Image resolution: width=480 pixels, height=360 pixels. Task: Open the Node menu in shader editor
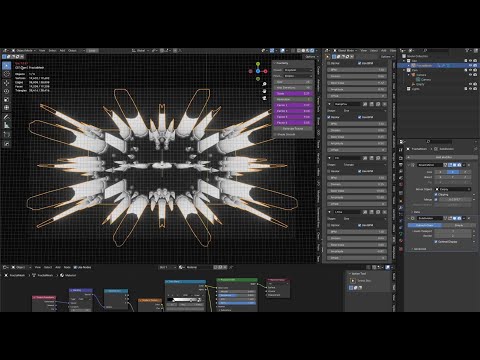point(67,267)
